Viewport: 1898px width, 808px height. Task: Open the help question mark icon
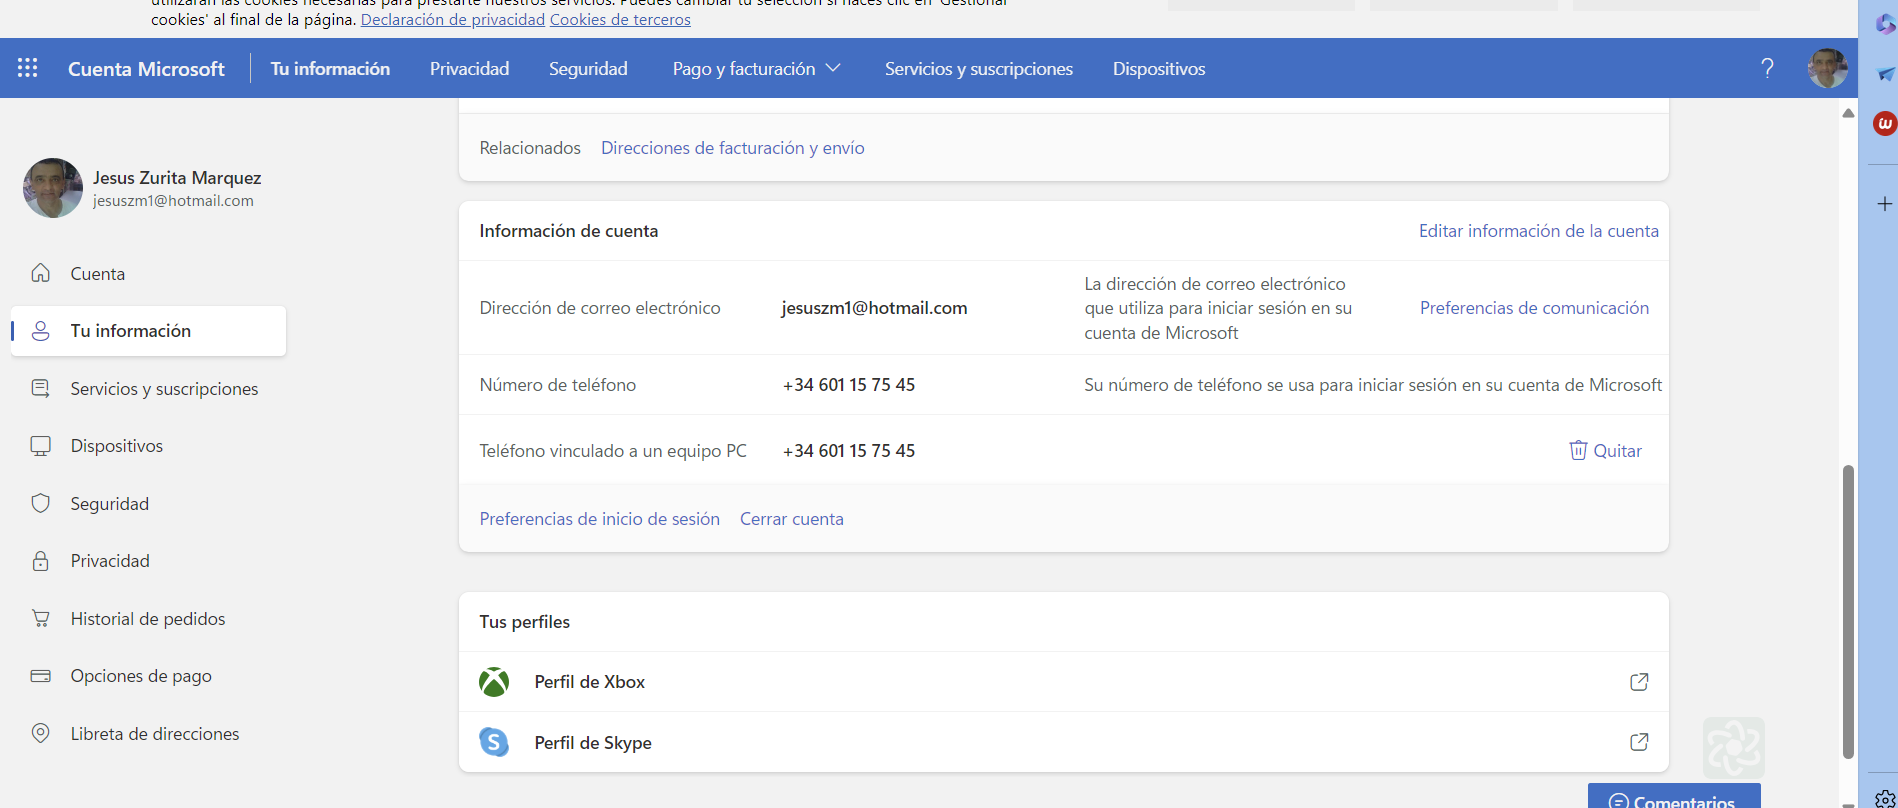(1767, 68)
